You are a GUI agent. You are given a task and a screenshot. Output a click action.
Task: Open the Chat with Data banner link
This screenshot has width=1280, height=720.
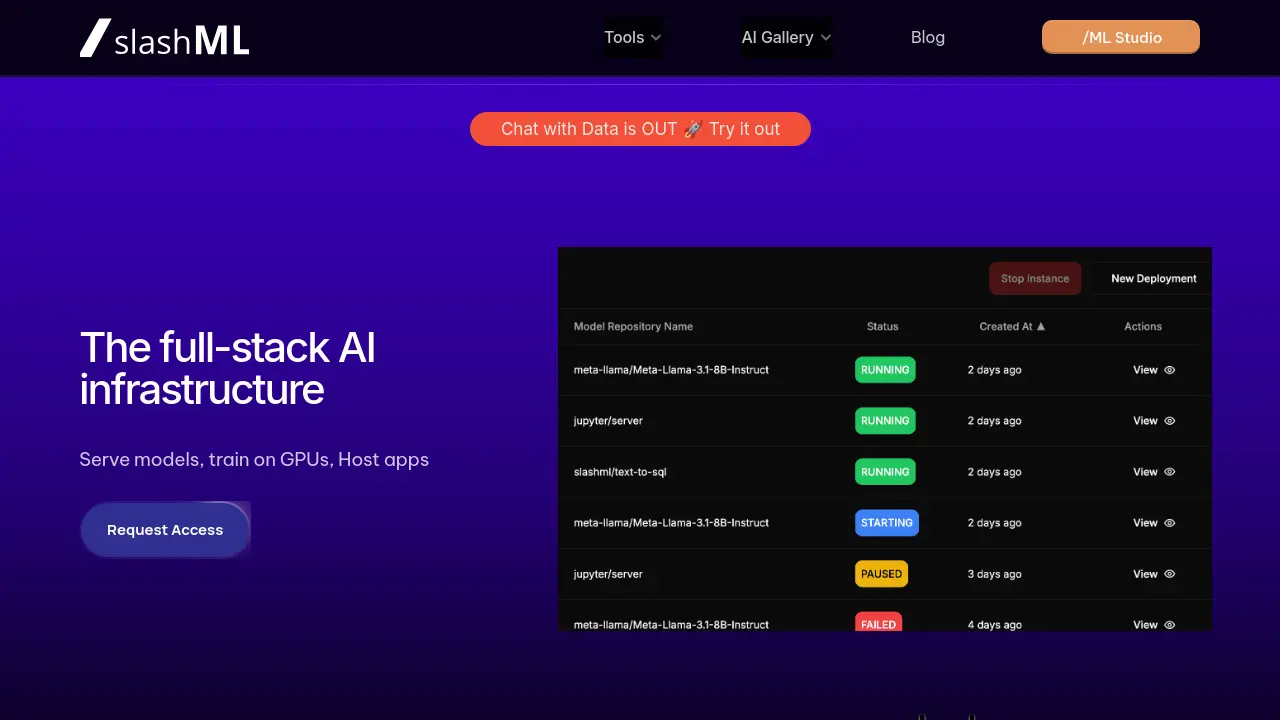point(640,129)
